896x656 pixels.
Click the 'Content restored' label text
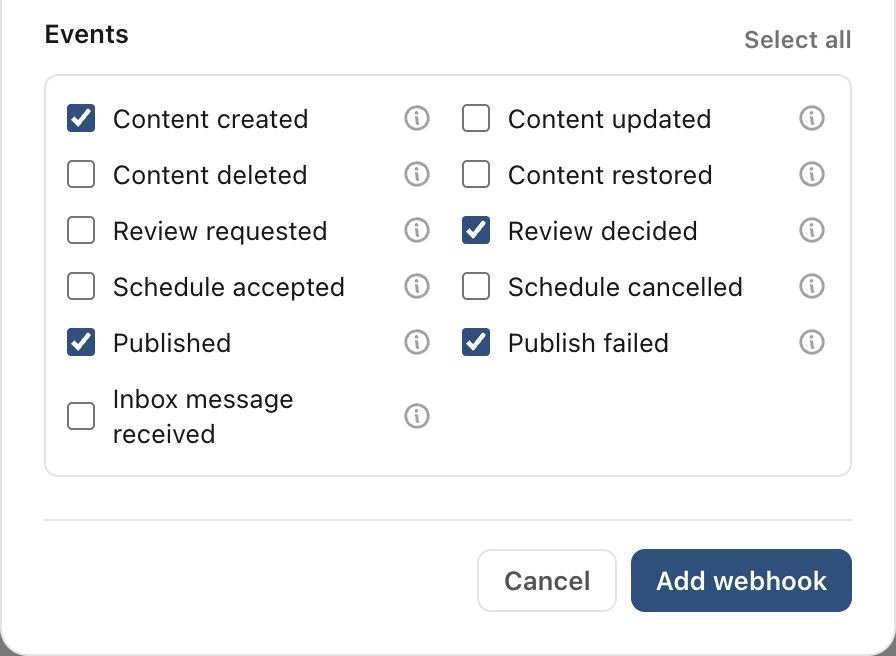click(x=610, y=175)
